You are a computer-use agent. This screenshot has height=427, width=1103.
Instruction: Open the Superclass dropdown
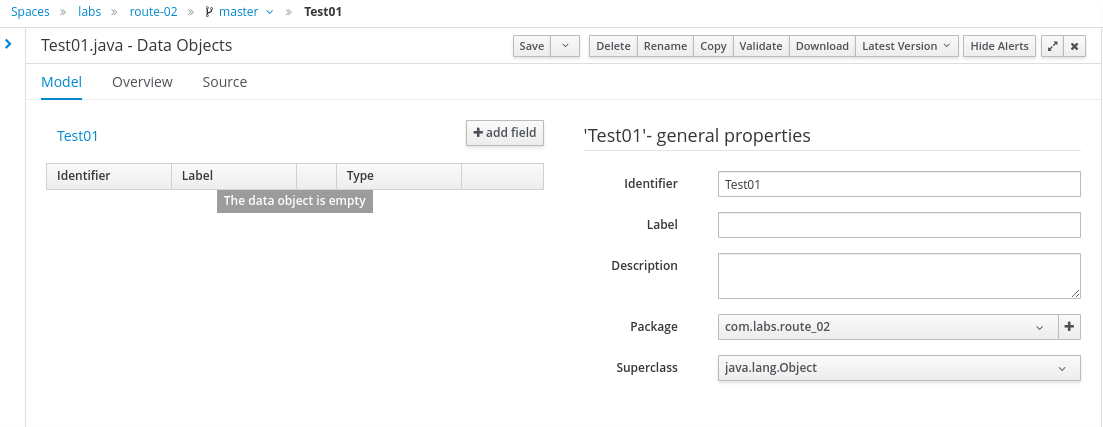pyautogui.click(x=898, y=368)
